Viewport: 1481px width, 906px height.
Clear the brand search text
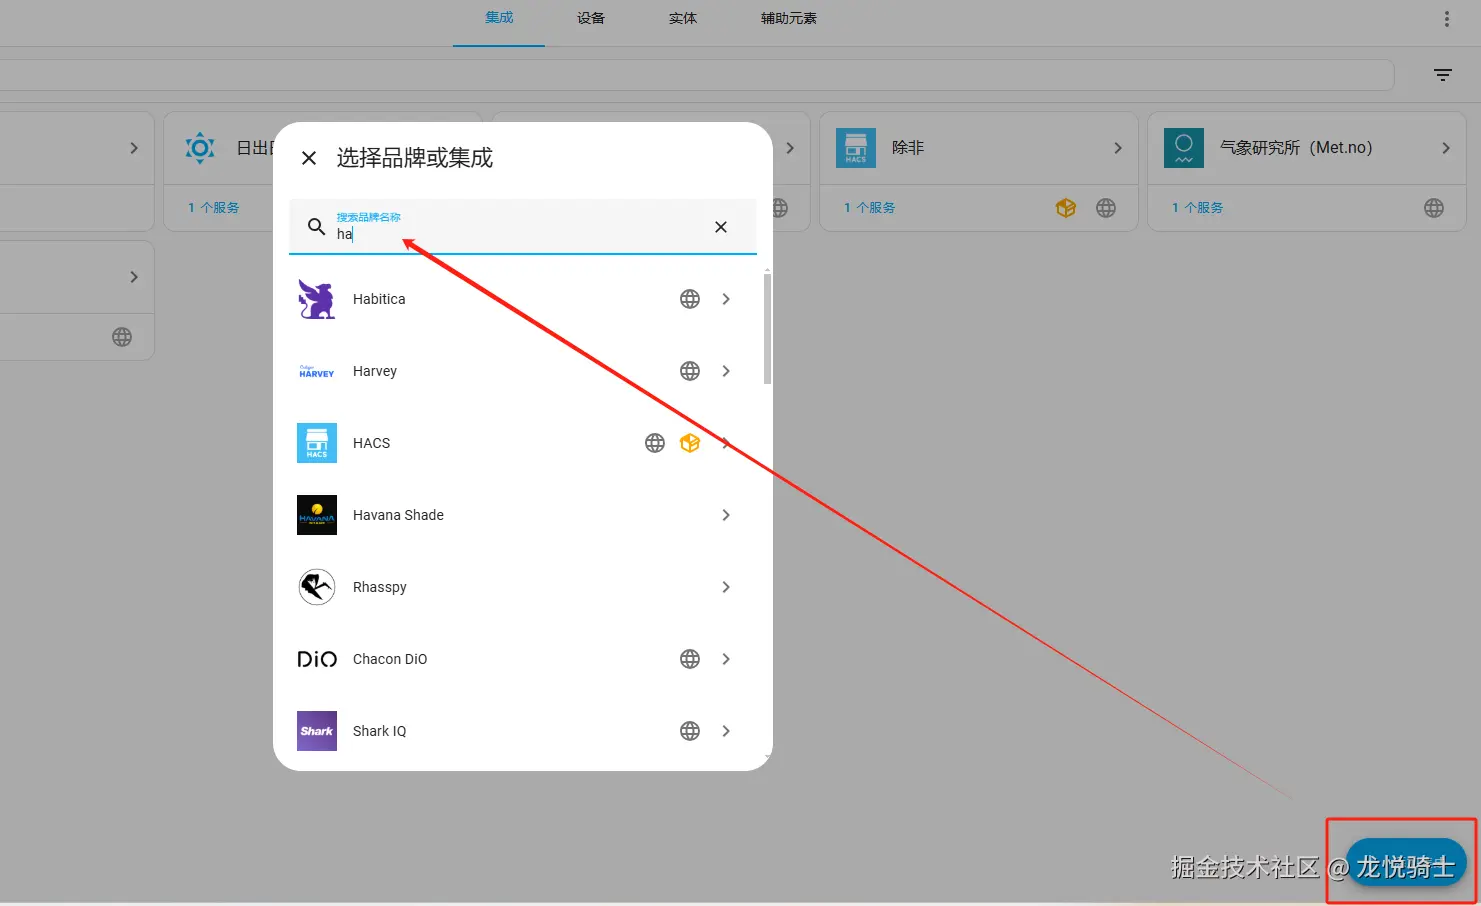721,227
